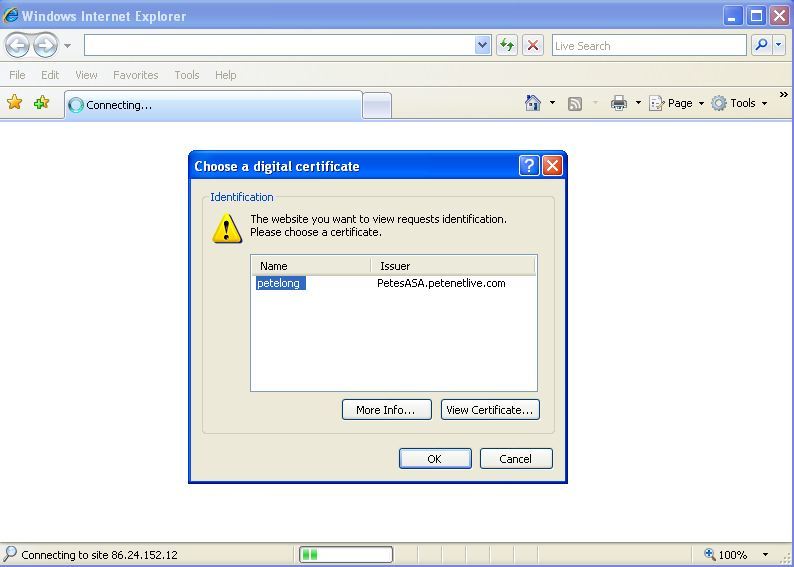The height and width of the screenshot is (567, 794).
Task: Click the More Info... button
Action: click(x=387, y=410)
